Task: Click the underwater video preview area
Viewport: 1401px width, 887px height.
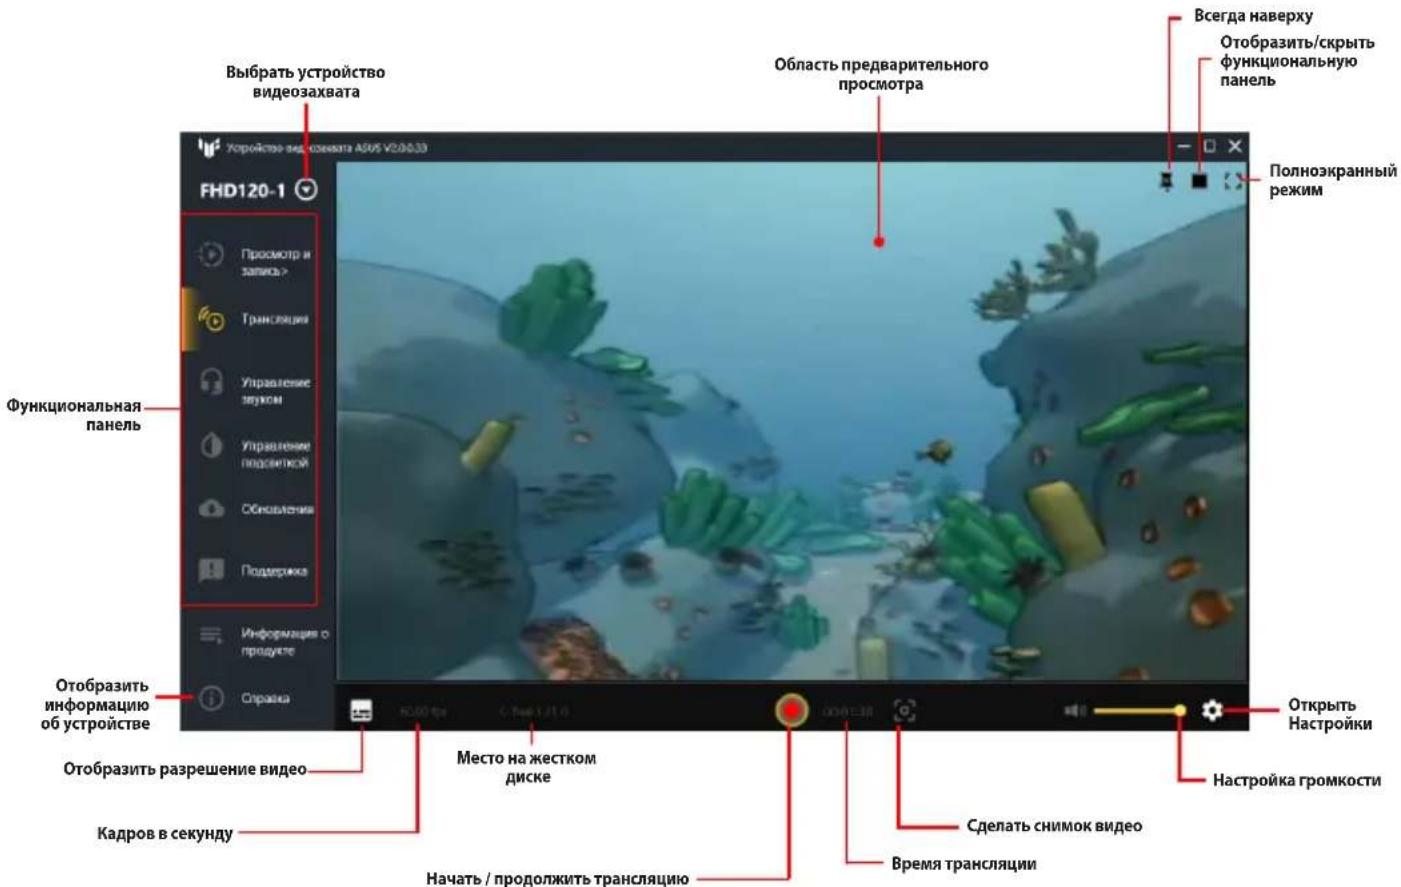Action: coord(792,421)
